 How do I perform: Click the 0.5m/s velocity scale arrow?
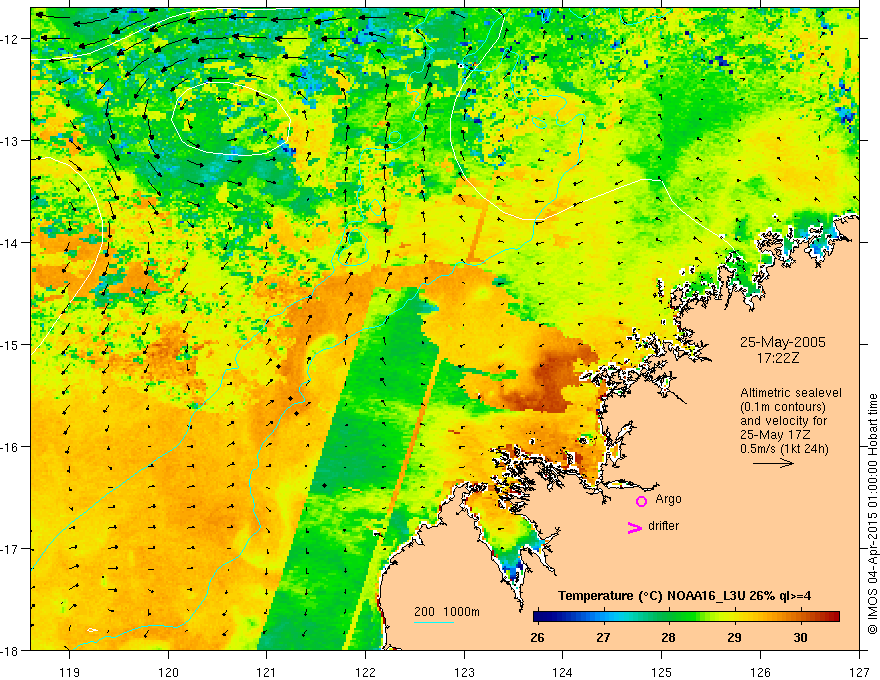773,463
